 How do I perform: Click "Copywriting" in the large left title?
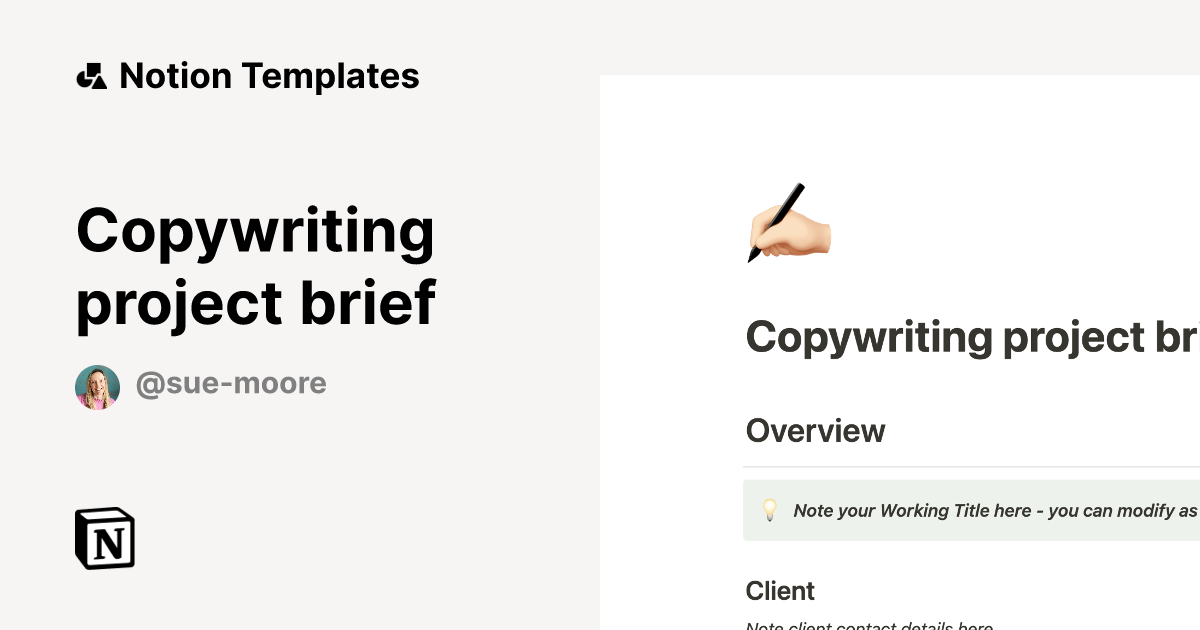tap(255, 231)
